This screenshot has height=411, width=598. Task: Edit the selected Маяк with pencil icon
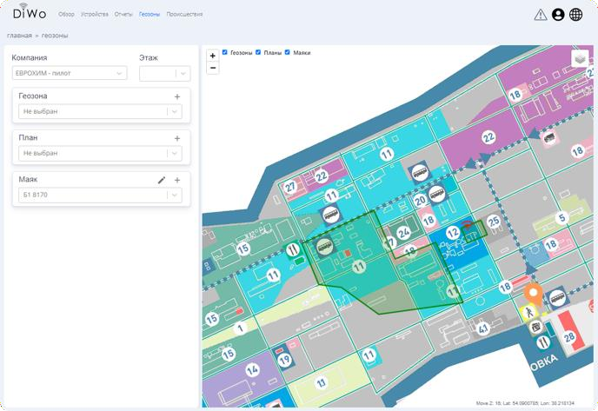(x=162, y=180)
